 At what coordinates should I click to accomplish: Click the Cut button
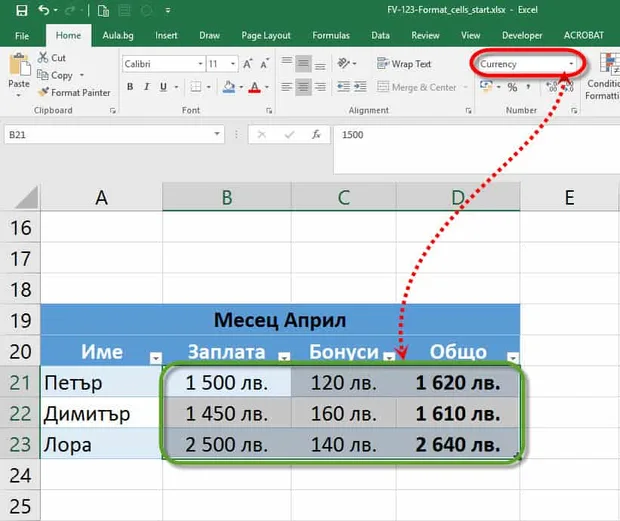(x=52, y=58)
